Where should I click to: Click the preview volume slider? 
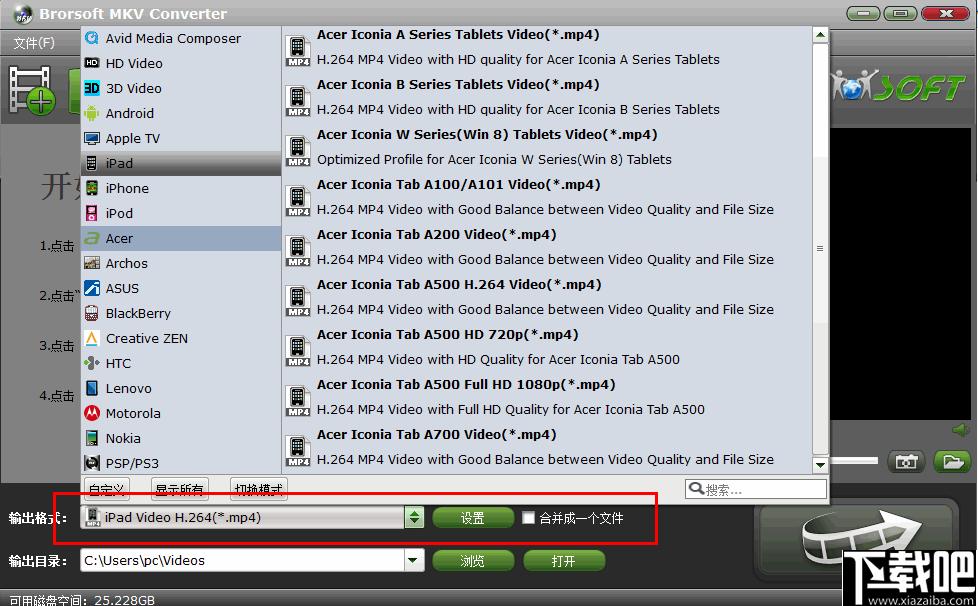tap(853, 461)
